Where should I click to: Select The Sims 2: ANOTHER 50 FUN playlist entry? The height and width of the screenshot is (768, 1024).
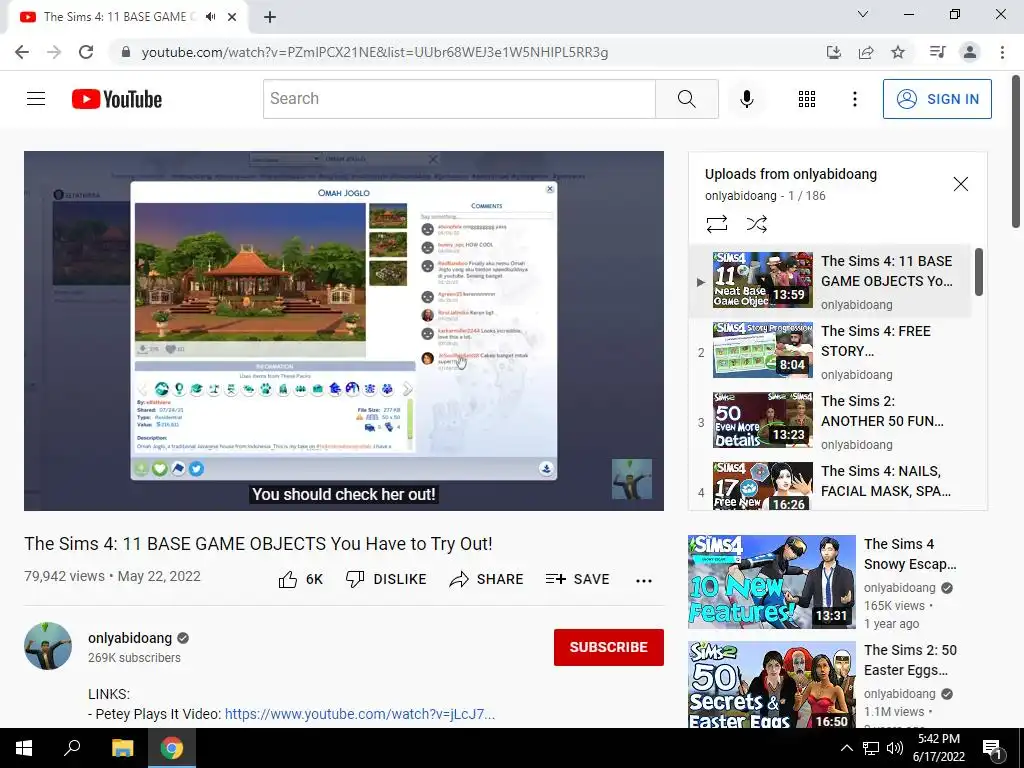(x=830, y=420)
